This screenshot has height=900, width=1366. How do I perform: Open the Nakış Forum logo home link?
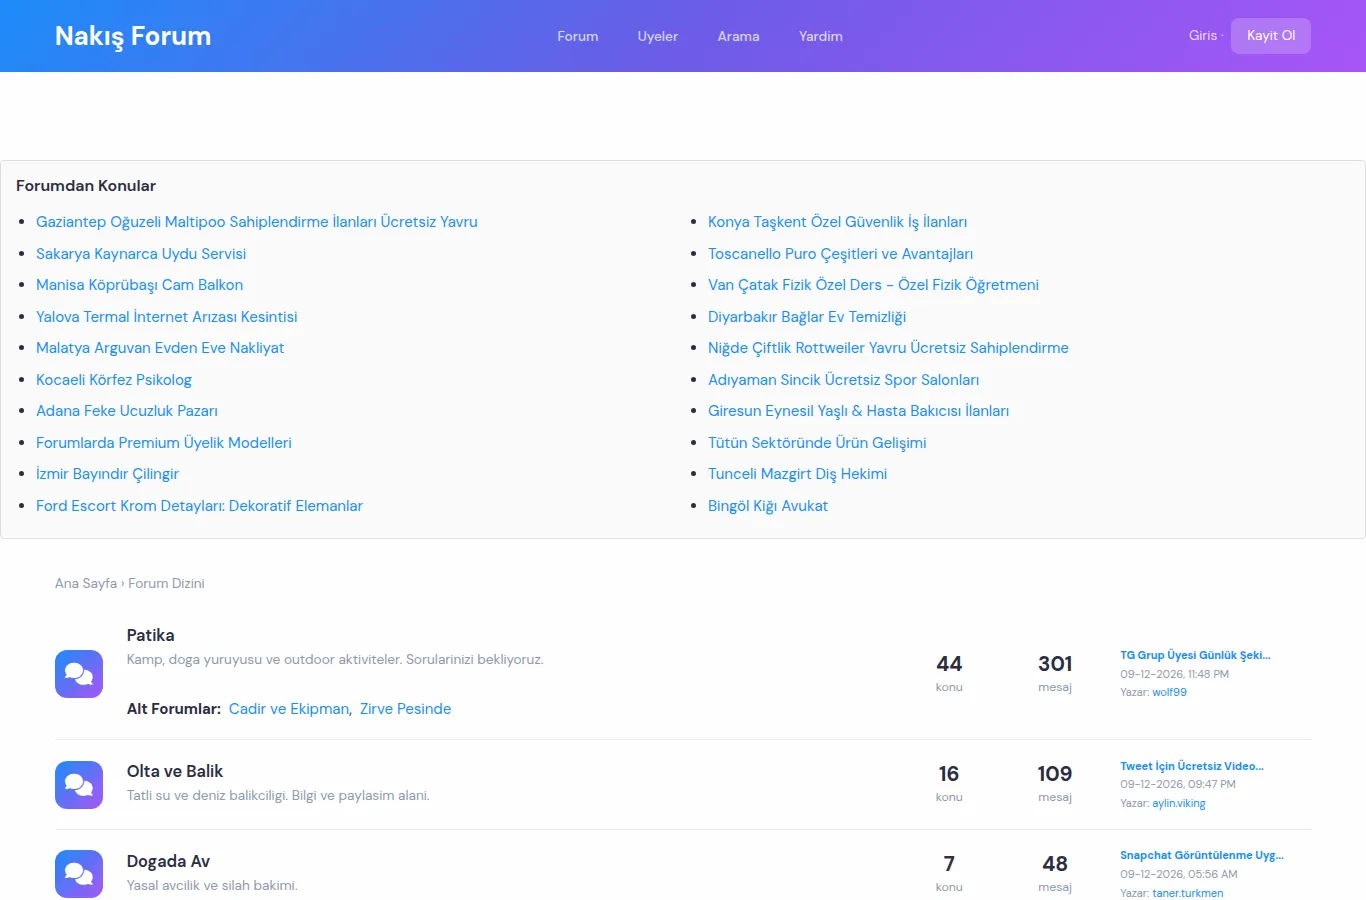tap(133, 36)
